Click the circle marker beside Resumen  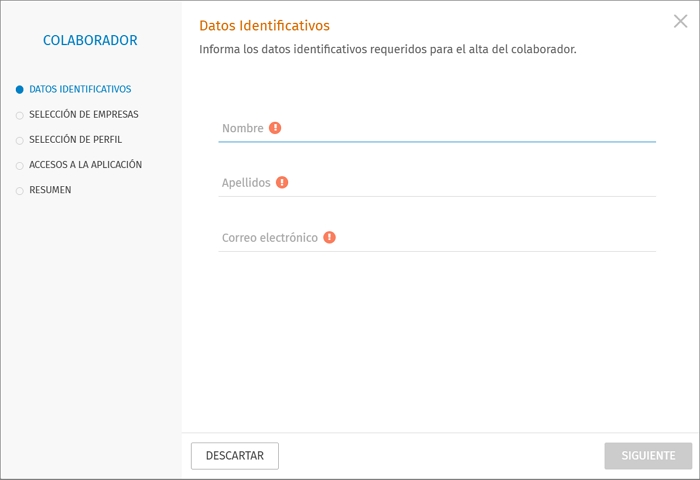click(20, 191)
